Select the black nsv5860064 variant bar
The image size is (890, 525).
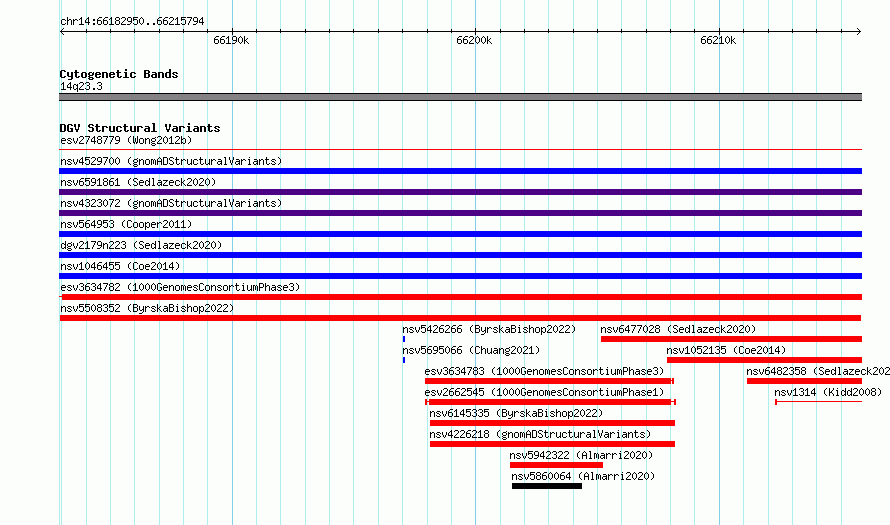[547, 486]
